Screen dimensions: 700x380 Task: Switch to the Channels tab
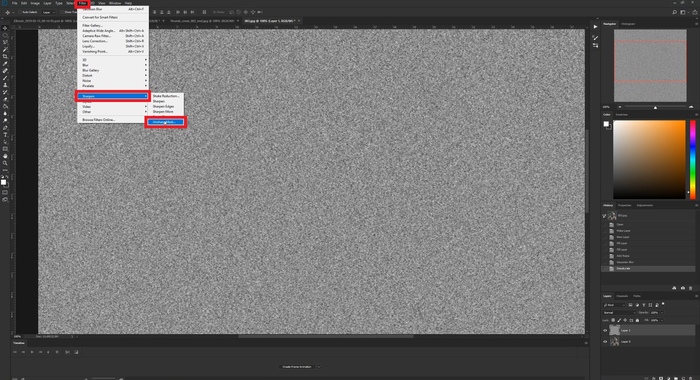pos(622,296)
